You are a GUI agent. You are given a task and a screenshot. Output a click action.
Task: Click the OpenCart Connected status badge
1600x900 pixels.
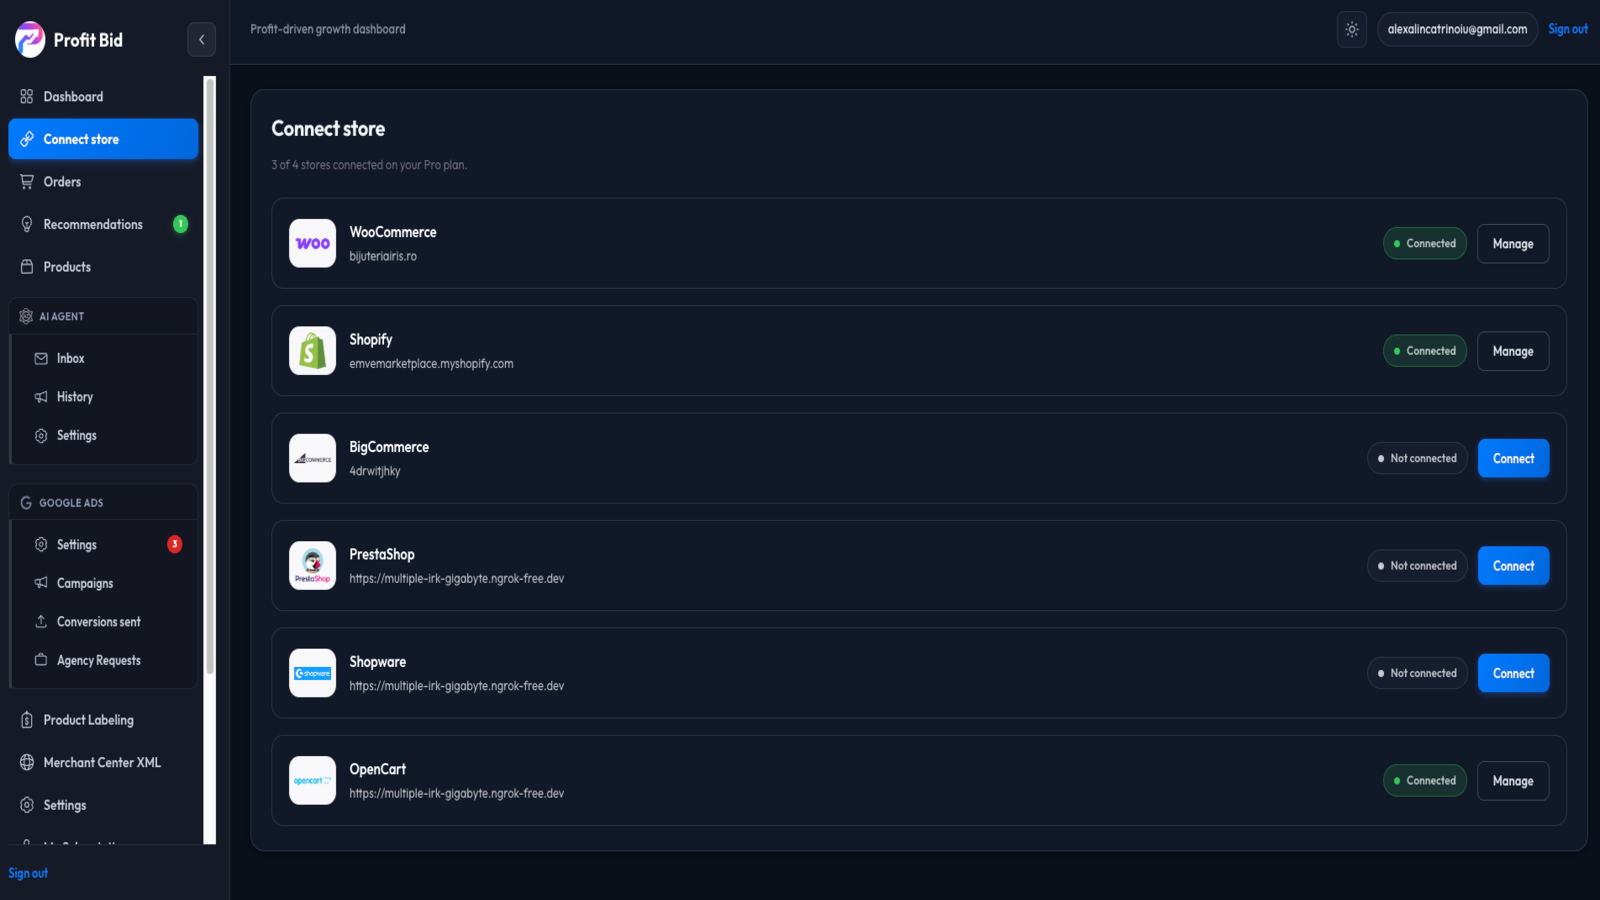point(1425,781)
